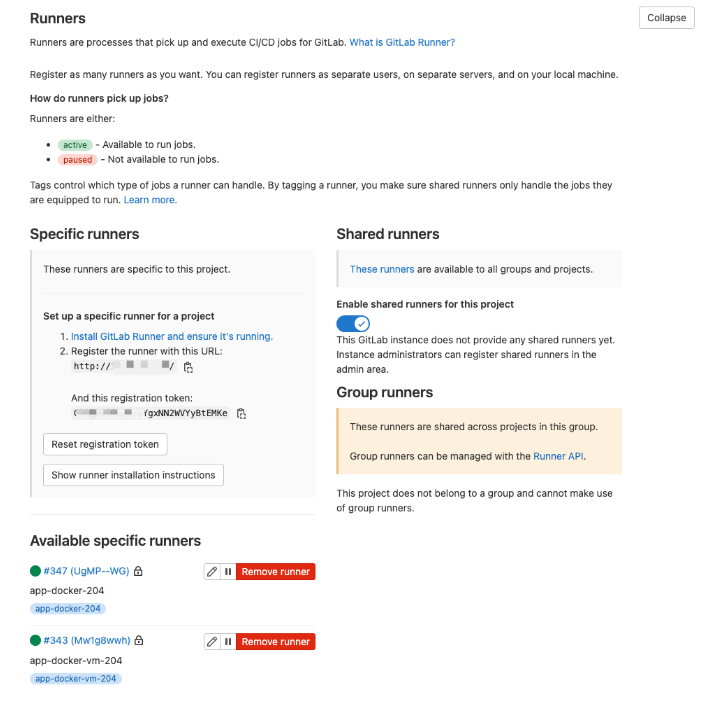Pause runner #347
The width and height of the screenshot is (708, 707).
(x=228, y=572)
